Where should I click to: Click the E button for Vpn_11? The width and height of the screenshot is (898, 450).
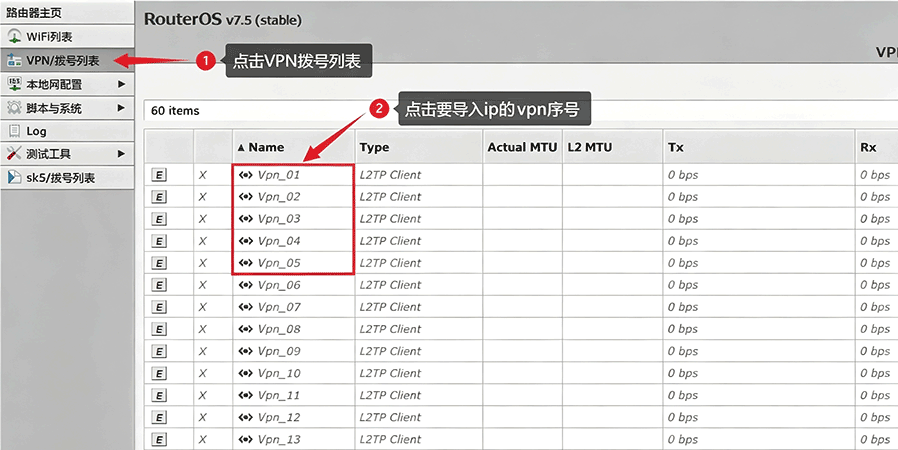pos(159,396)
